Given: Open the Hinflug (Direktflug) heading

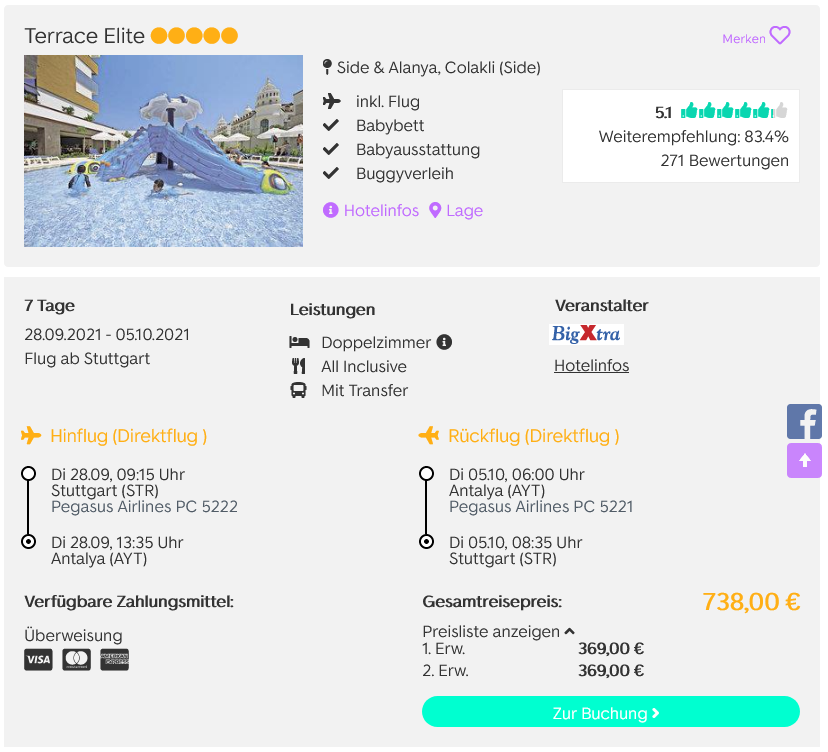Looking at the screenshot, I should coord(128,436).
